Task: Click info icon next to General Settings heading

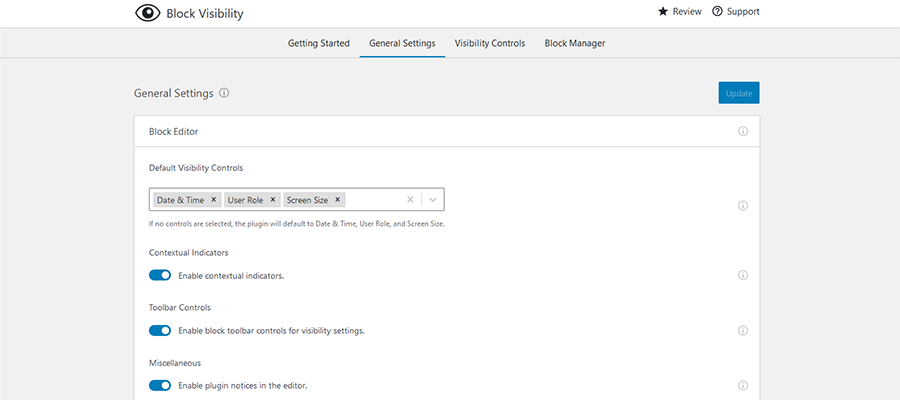Action: point(224,93)
